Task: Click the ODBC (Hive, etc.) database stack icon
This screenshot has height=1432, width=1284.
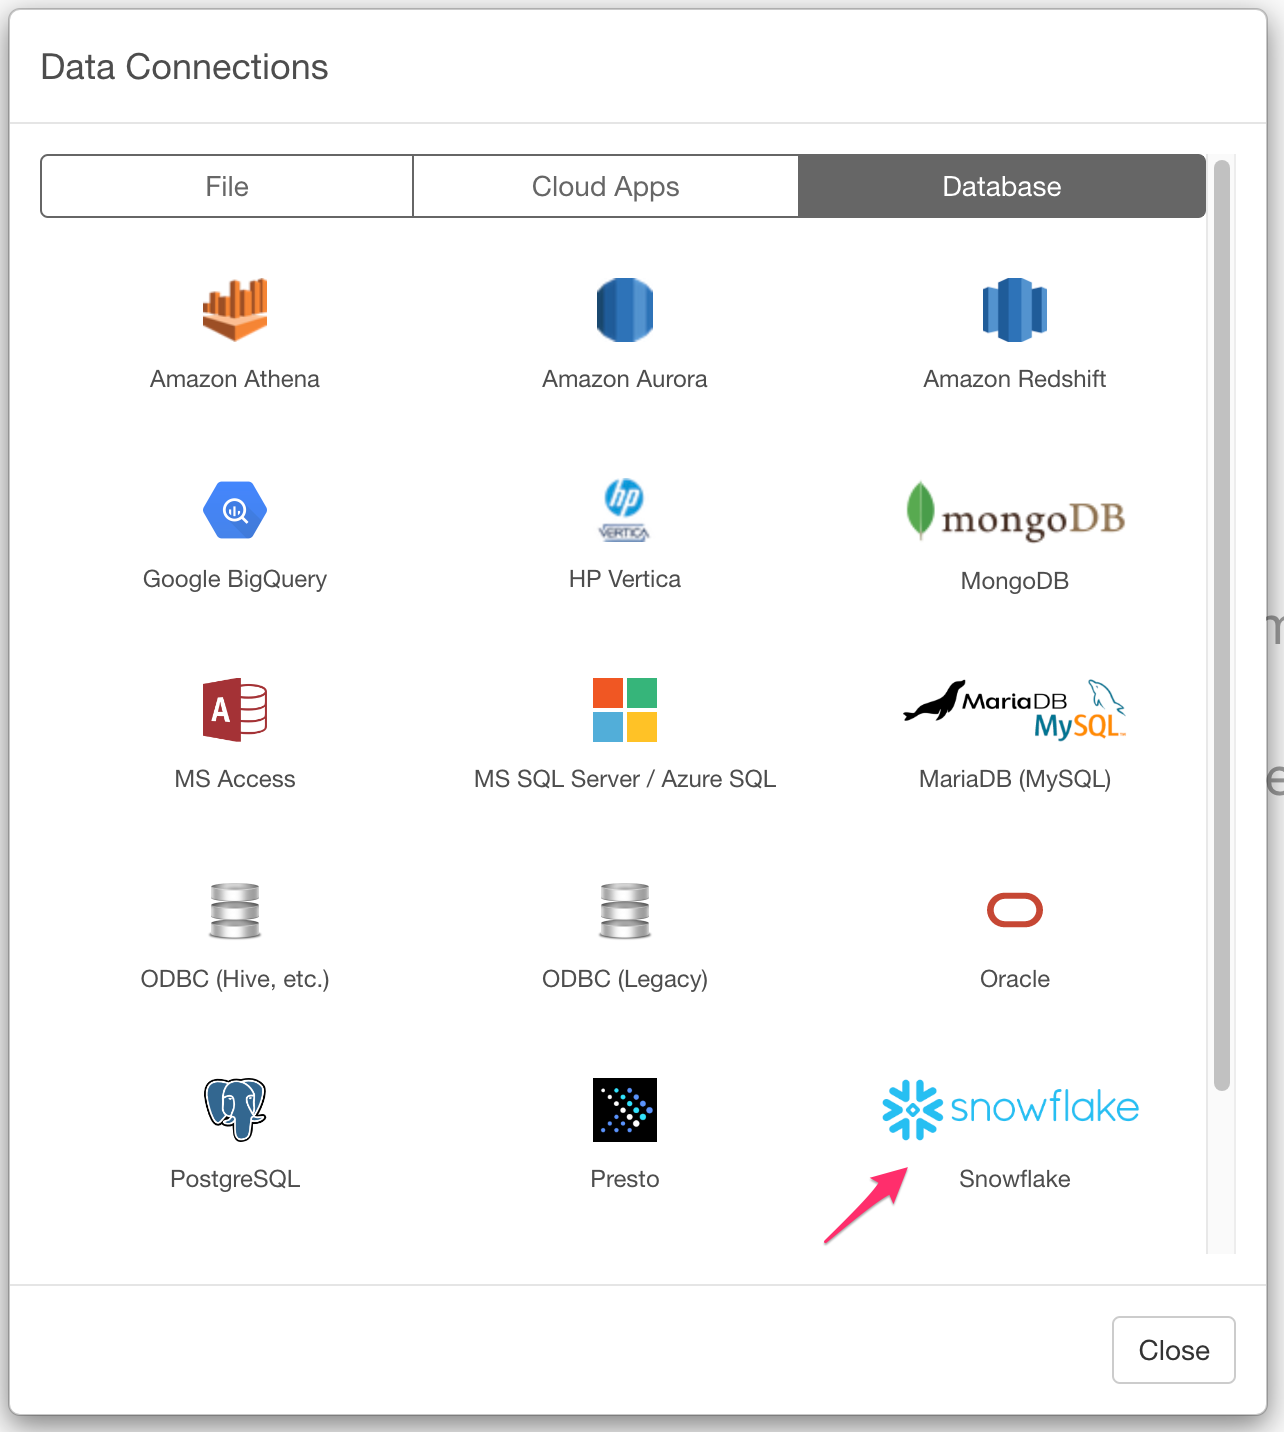Action: [235, 911]
